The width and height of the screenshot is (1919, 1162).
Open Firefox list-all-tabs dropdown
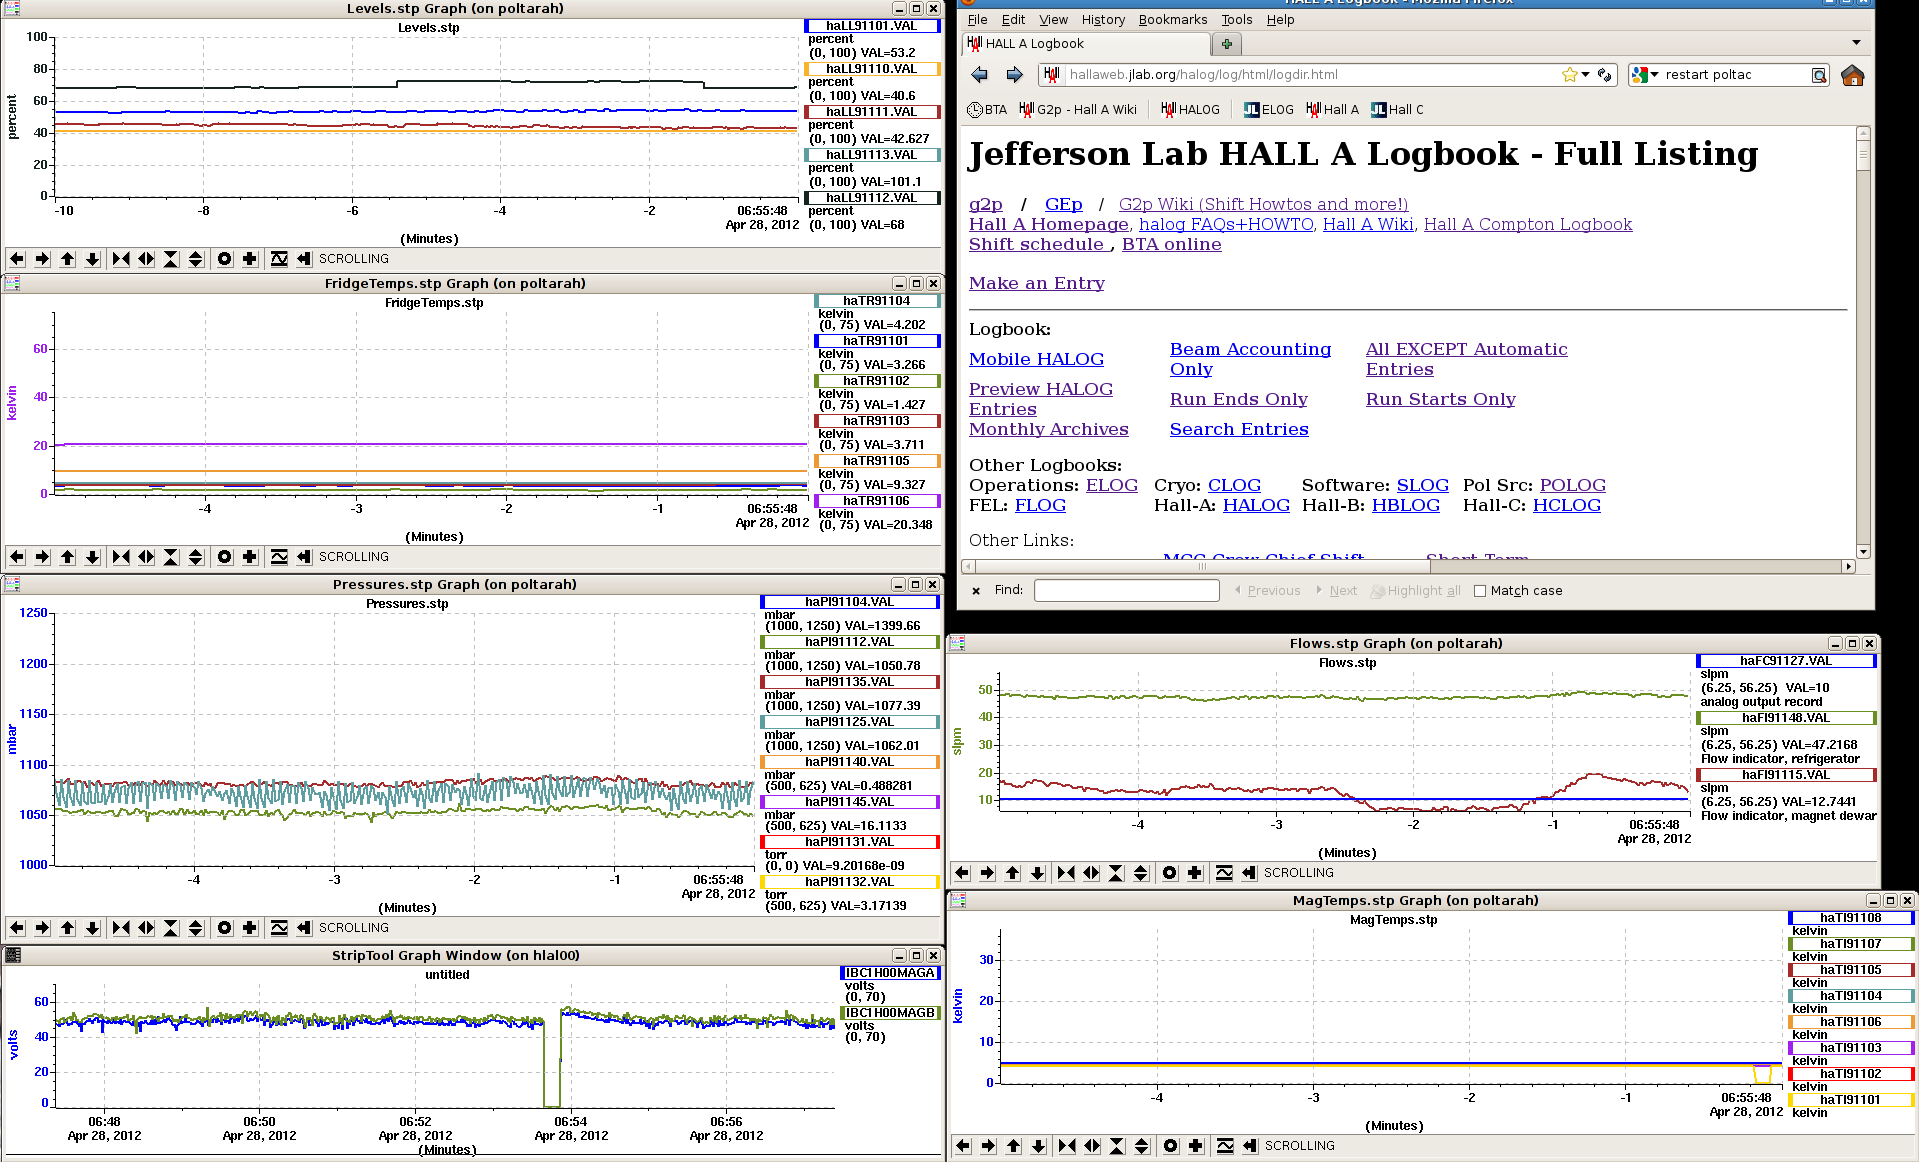coord(1856,43)
